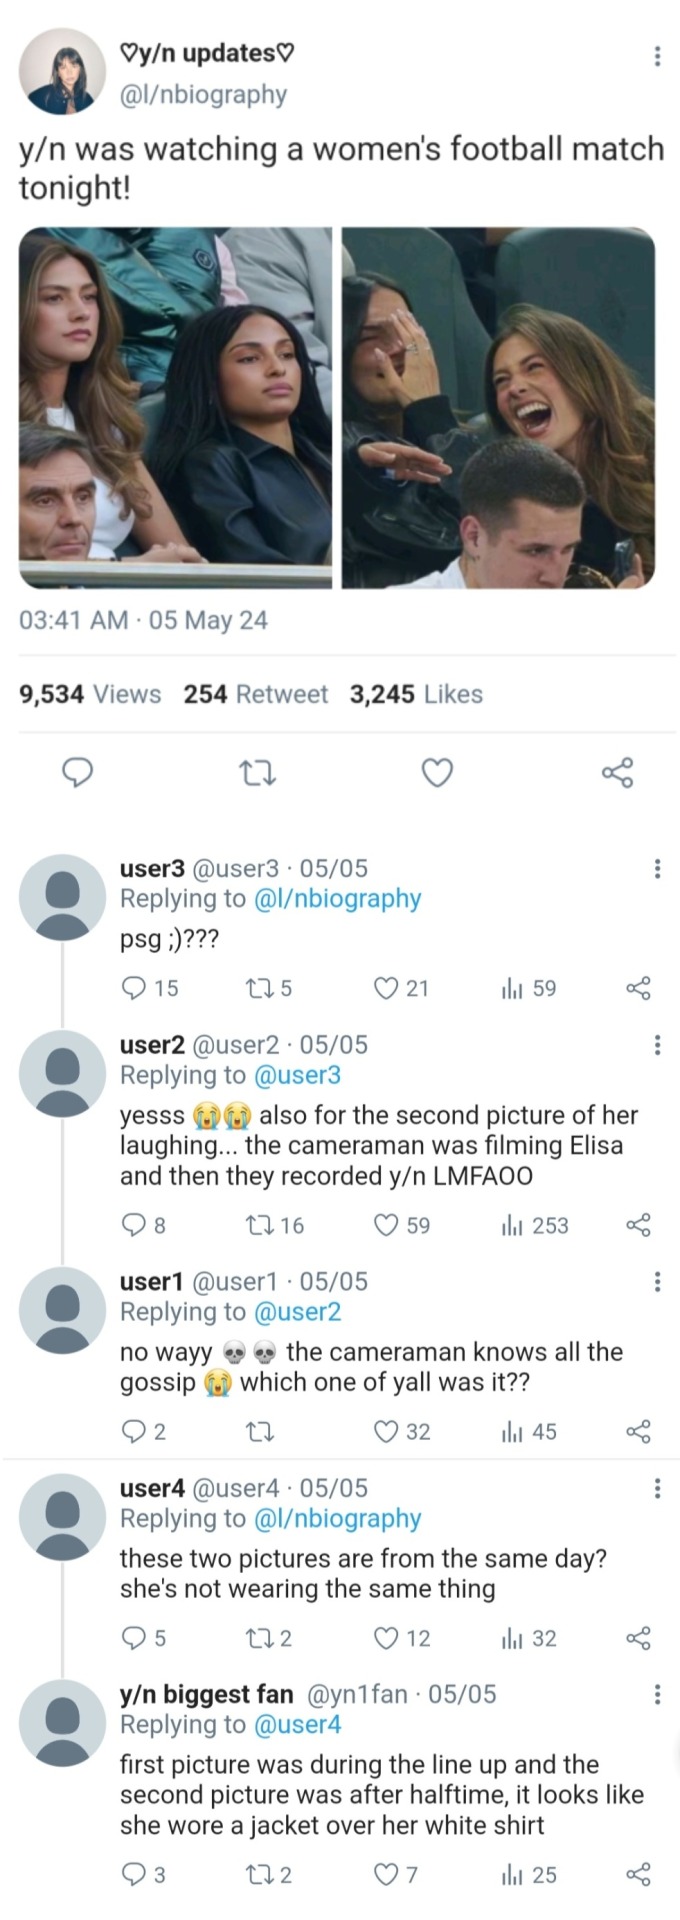Open the @user3 mention link in user2's reply

297,1075
